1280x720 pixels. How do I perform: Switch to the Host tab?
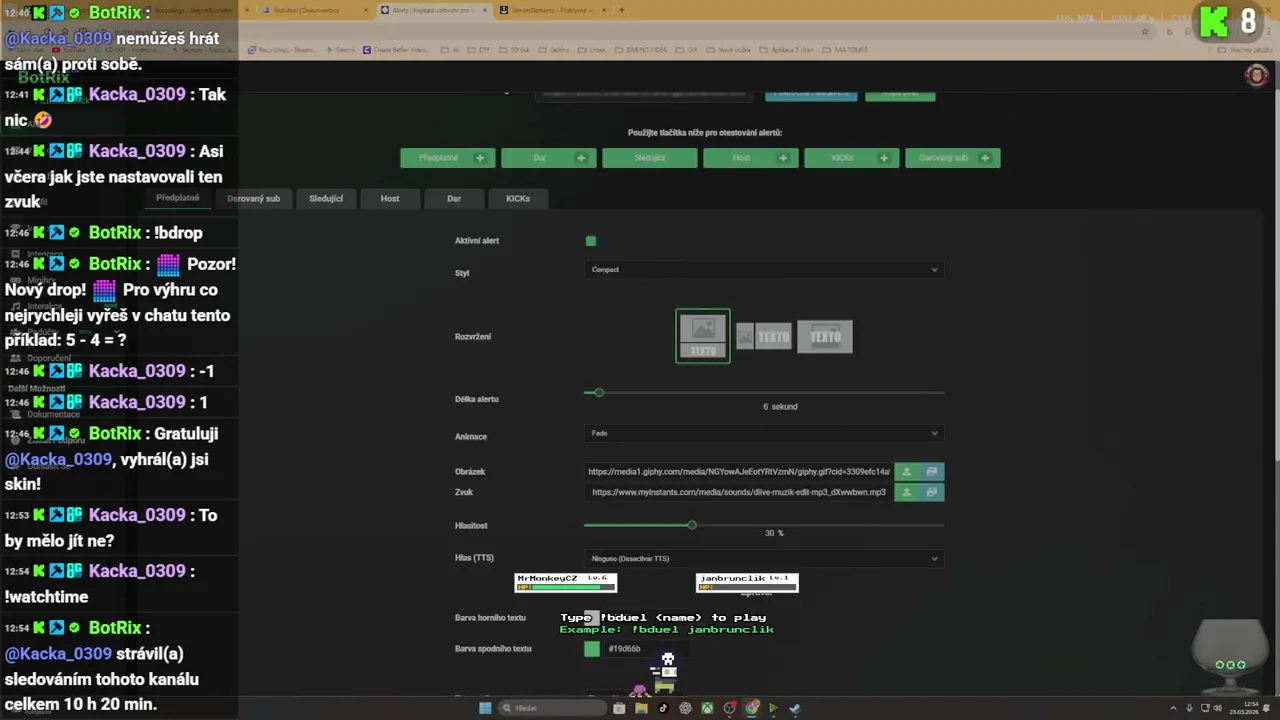(390, 199)
